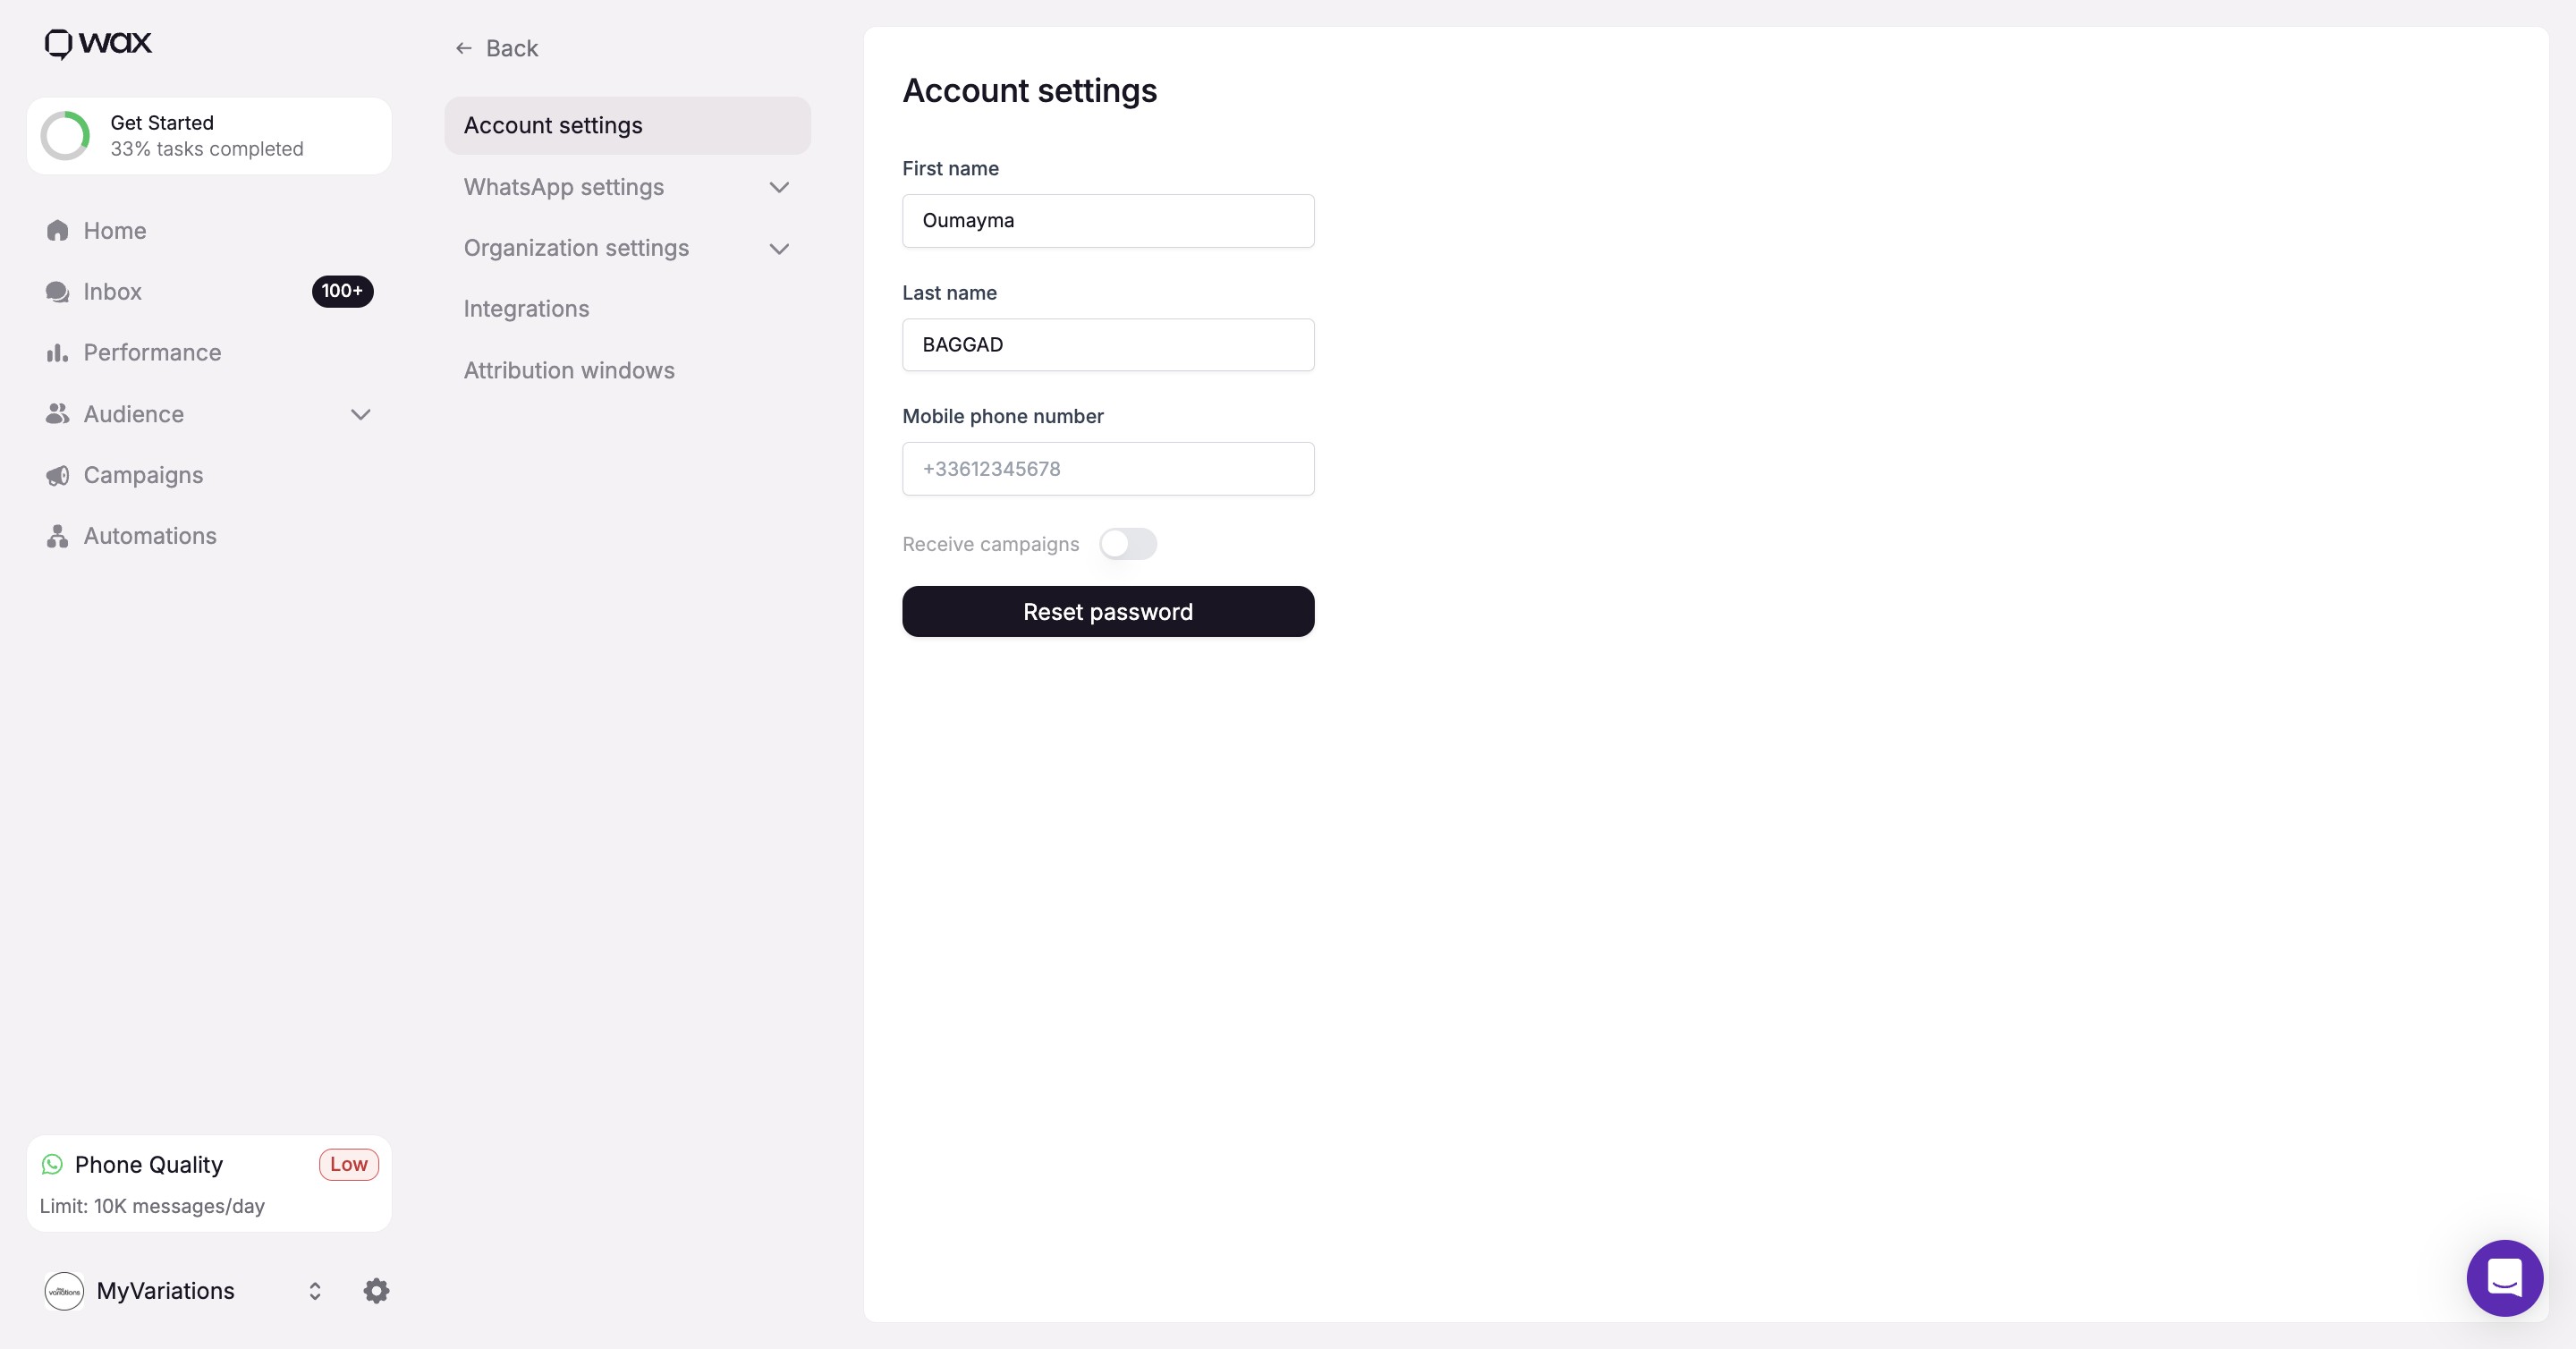Open the Phone Quality card
Image resolution: width=2576 pixels, height=1349 pixels.
click(209, 1183)
